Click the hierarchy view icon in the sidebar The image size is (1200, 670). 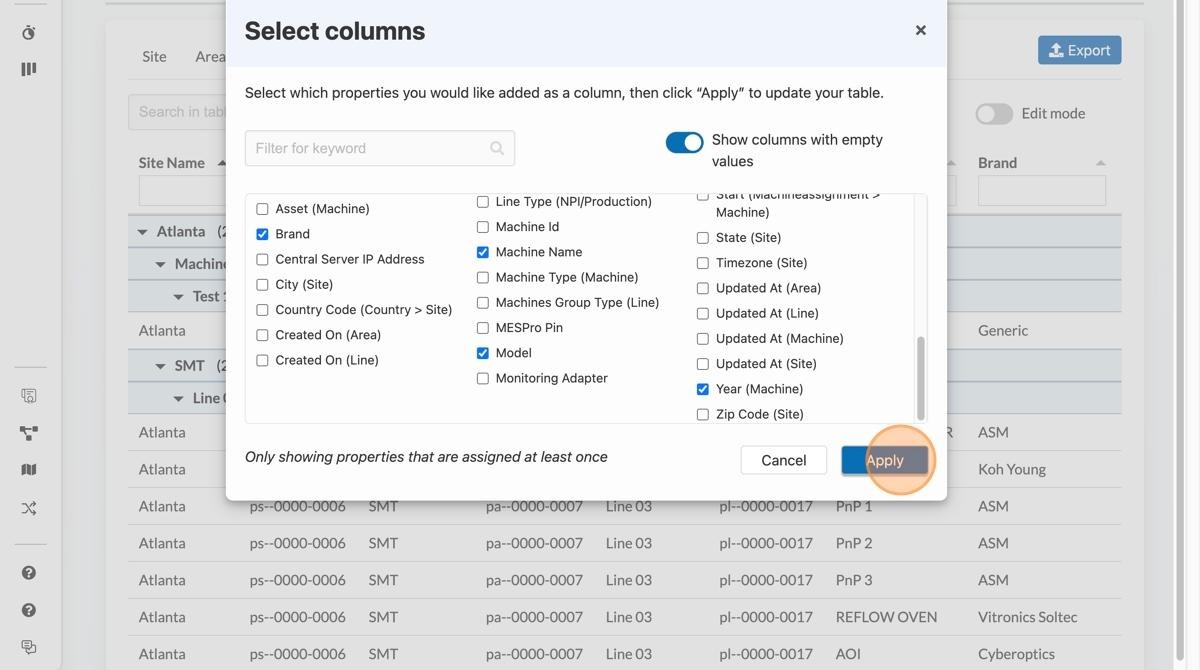(x=29, y=432)
